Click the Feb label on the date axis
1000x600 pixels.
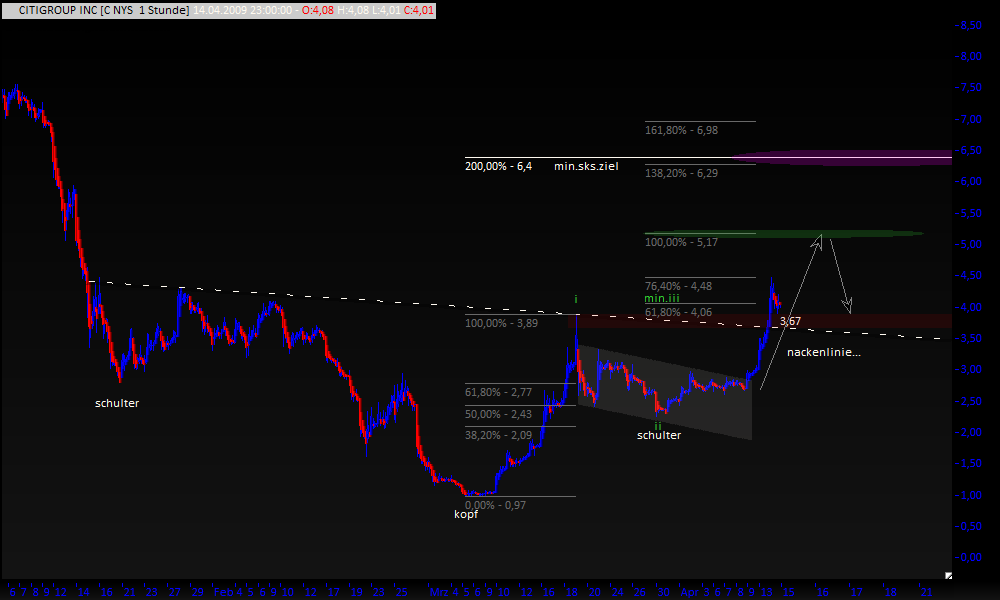(x=223, y=592)
